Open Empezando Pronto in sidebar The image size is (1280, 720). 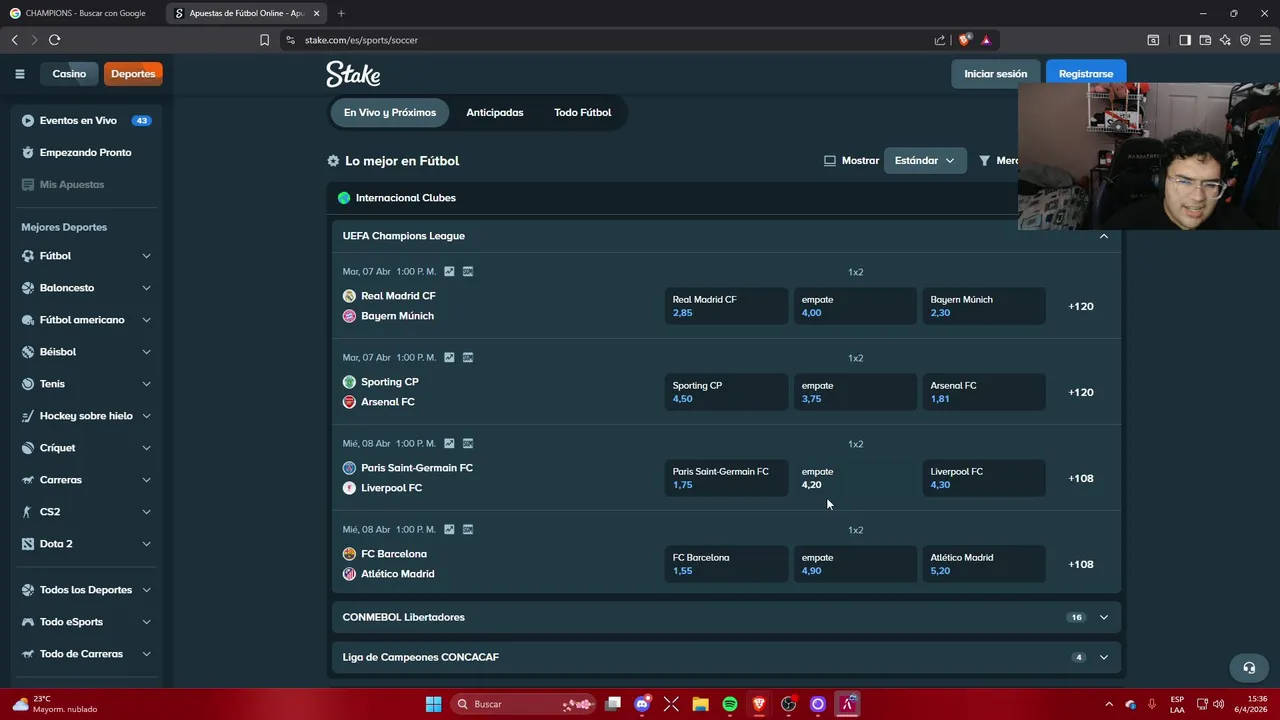point(86,153)
